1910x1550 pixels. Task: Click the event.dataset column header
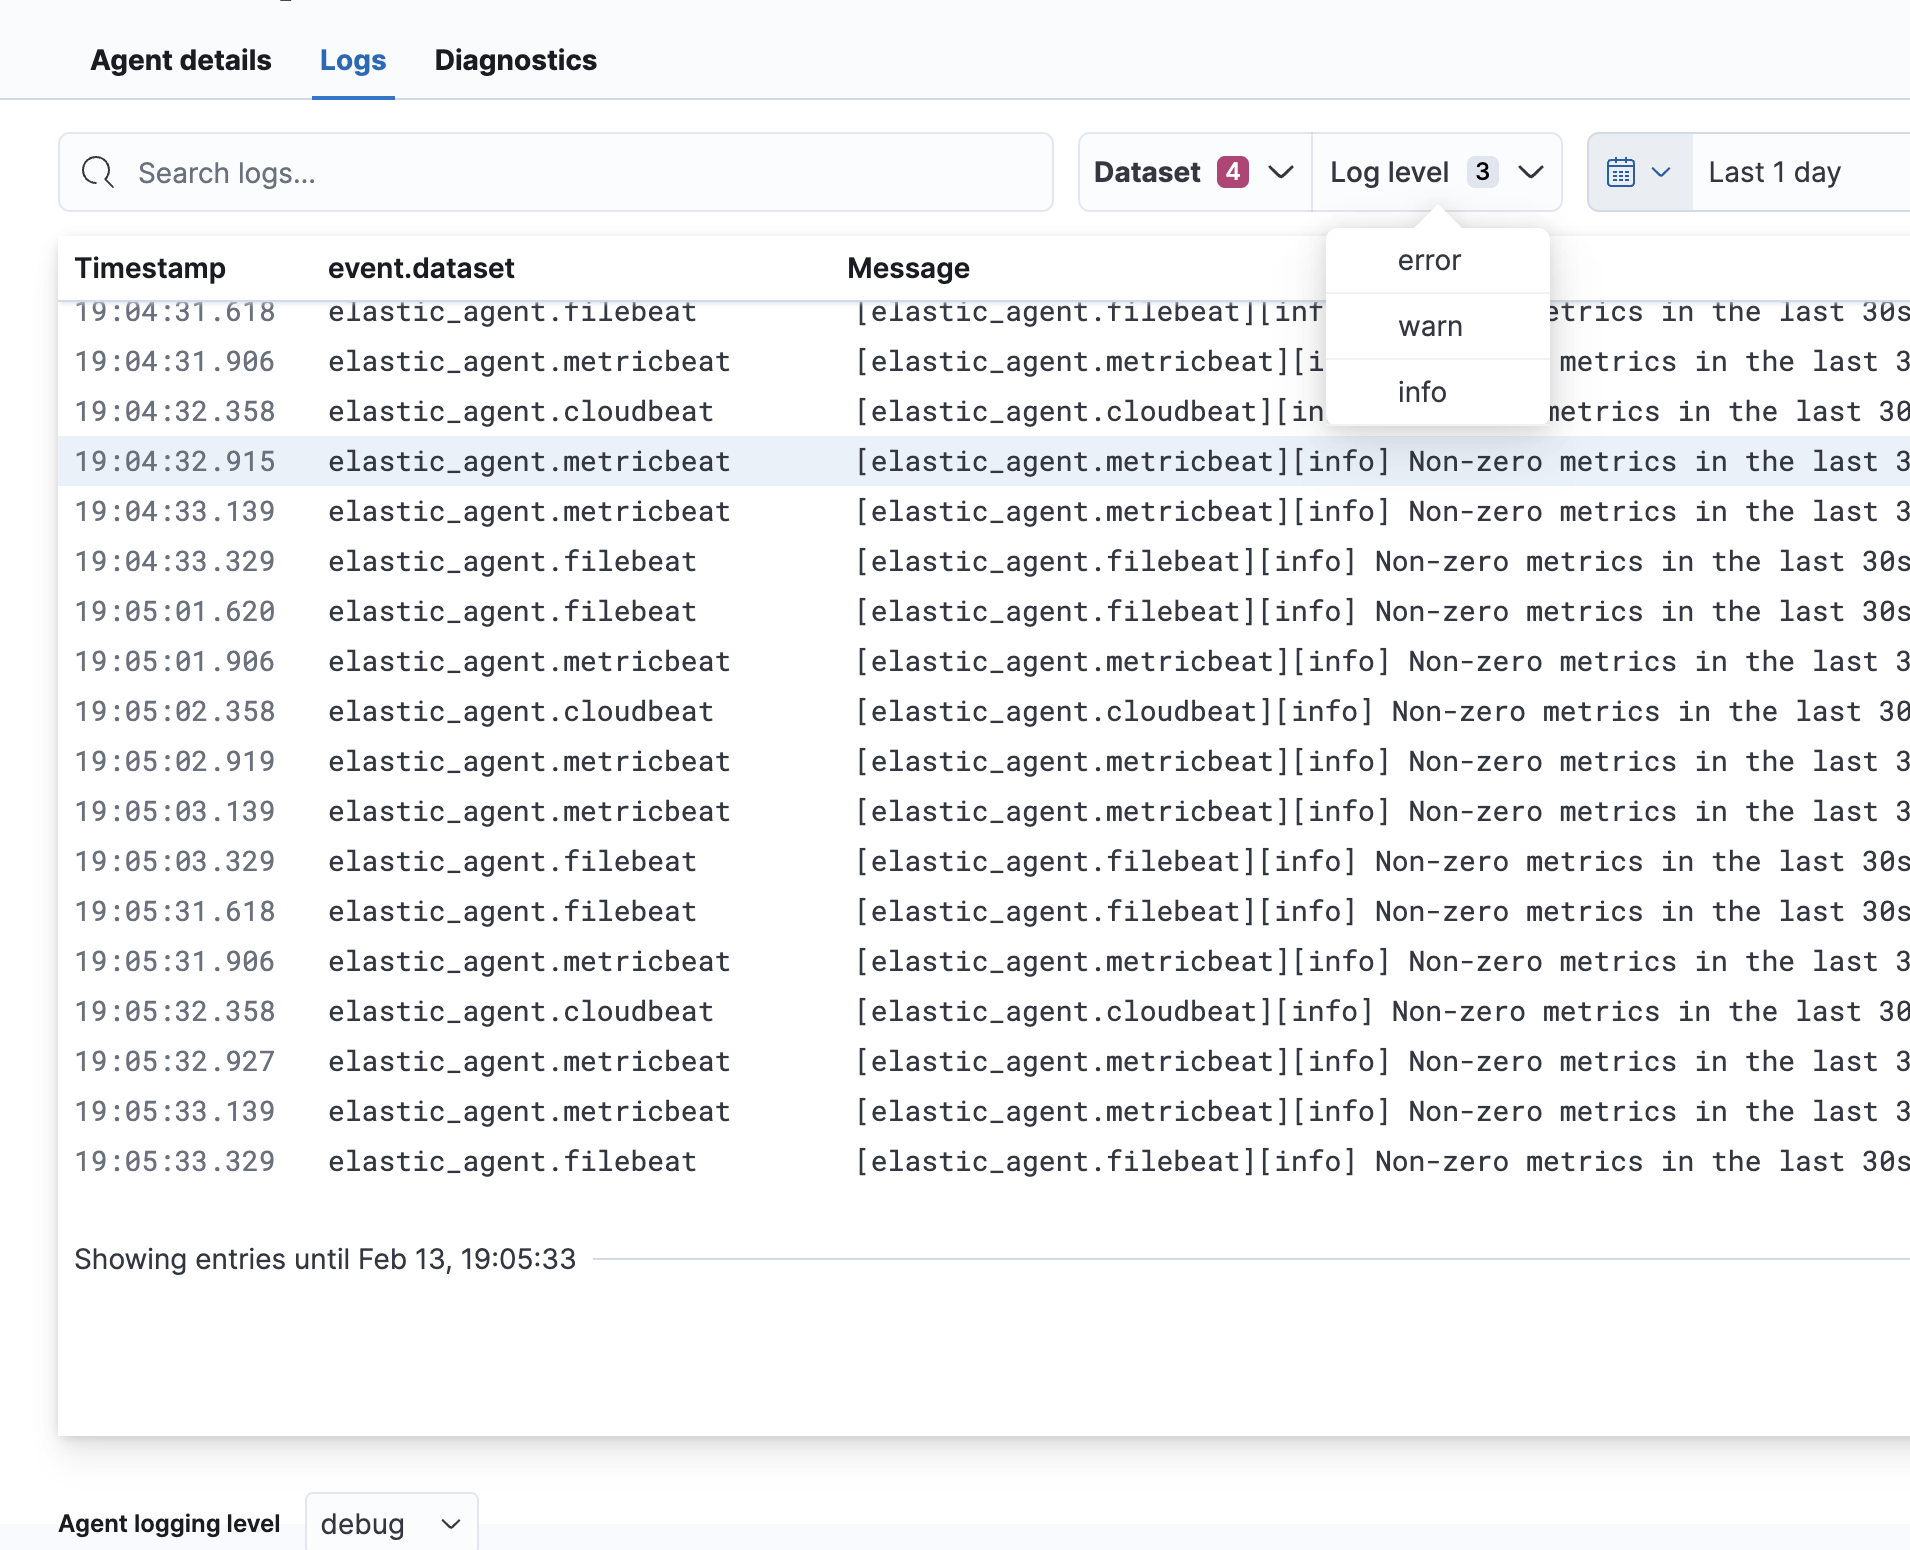[422, 268]
